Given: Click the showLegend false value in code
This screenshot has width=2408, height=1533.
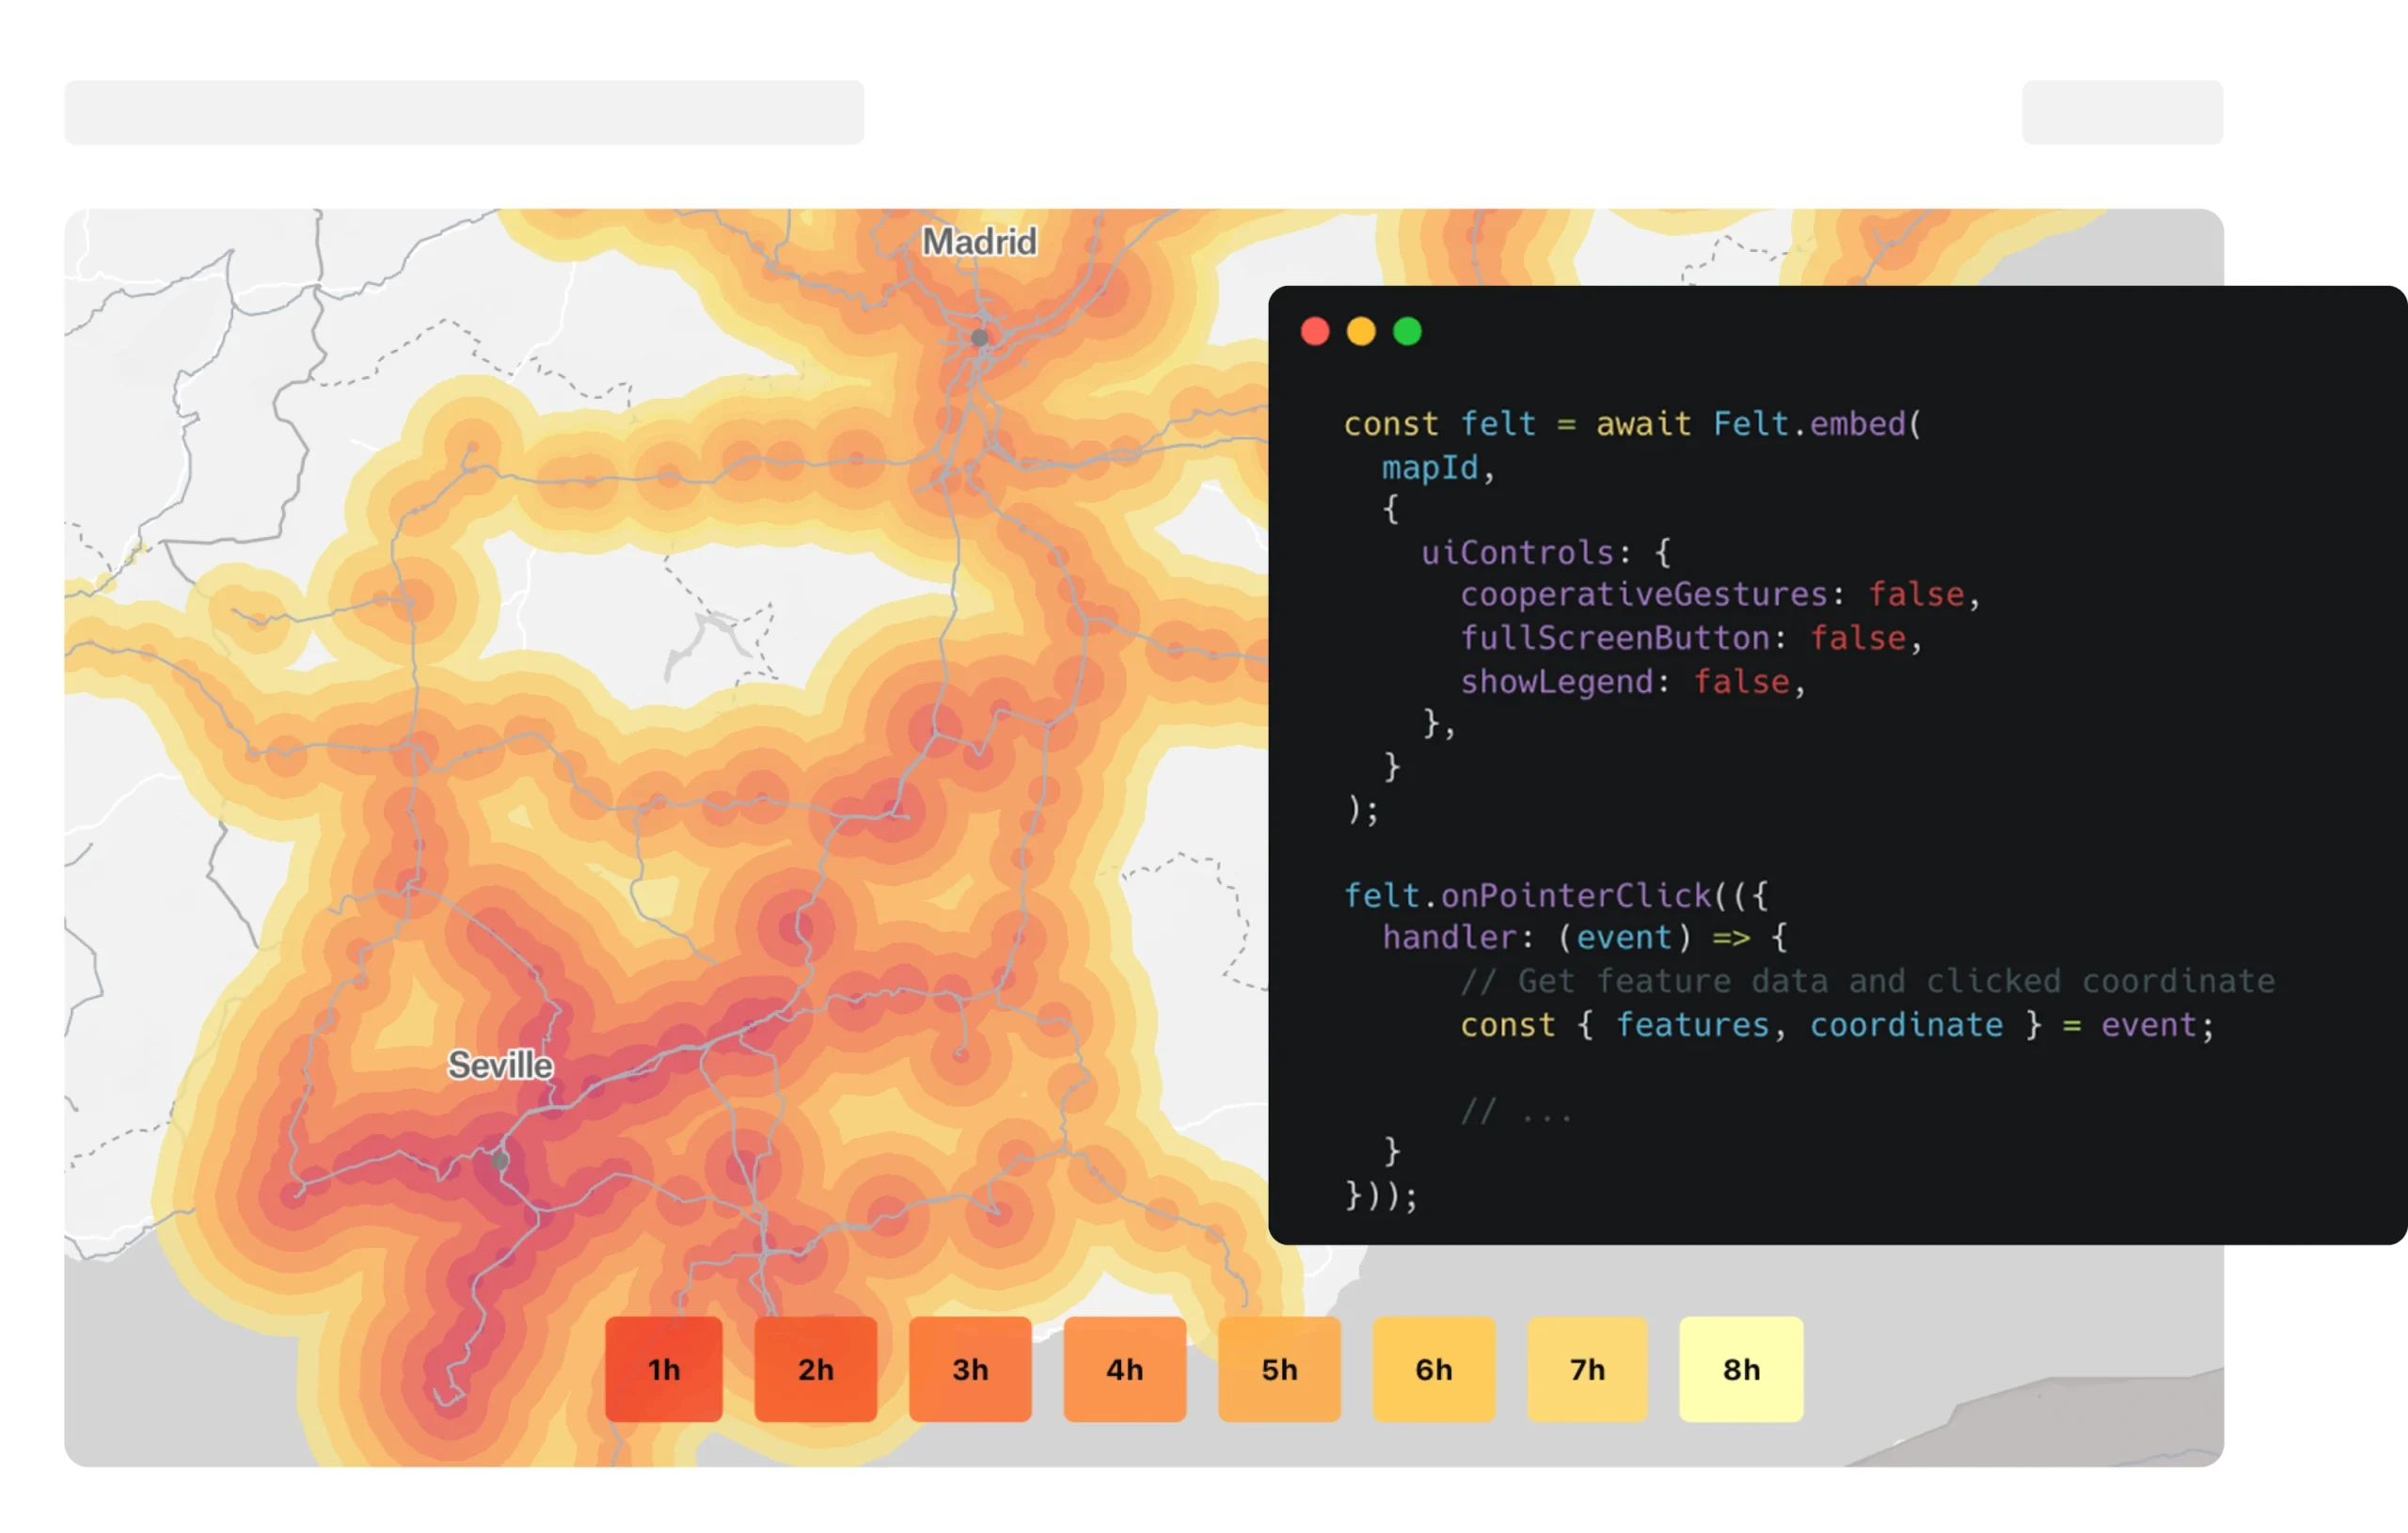Looking at the screenshot, I should pyautogui.click(x=1740, y=681).
